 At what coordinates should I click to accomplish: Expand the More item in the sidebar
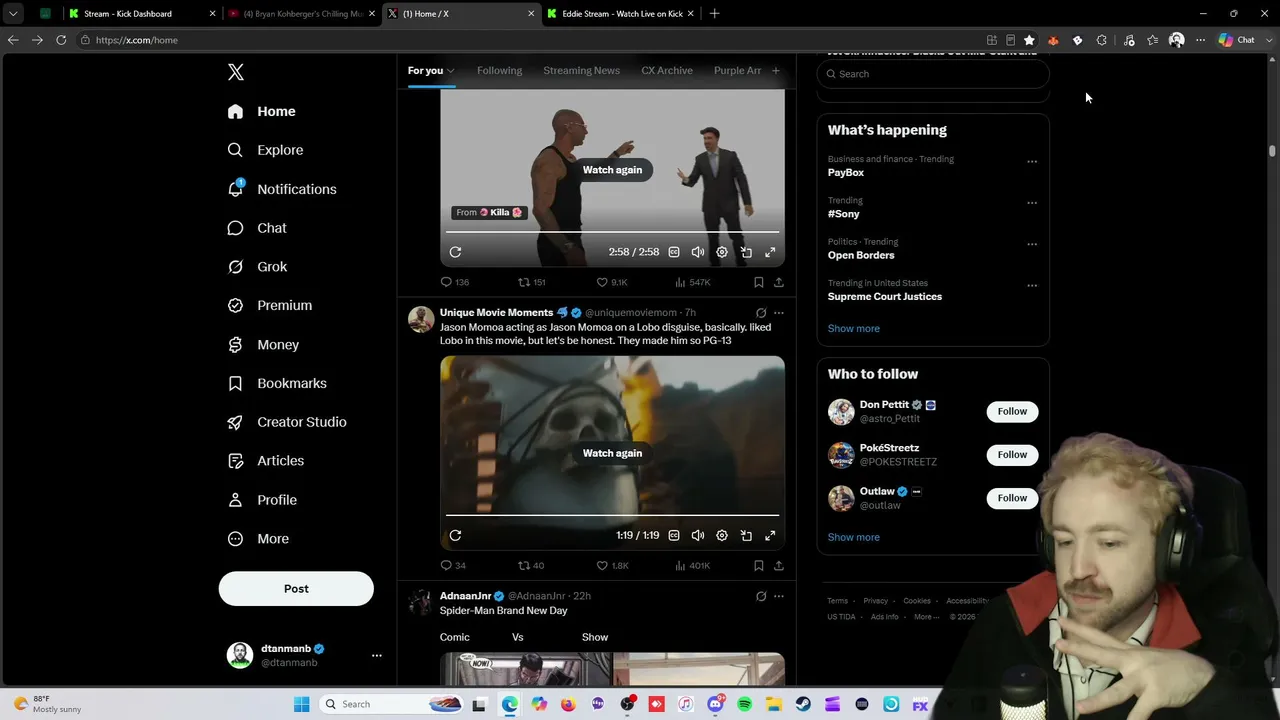(259, 539)
